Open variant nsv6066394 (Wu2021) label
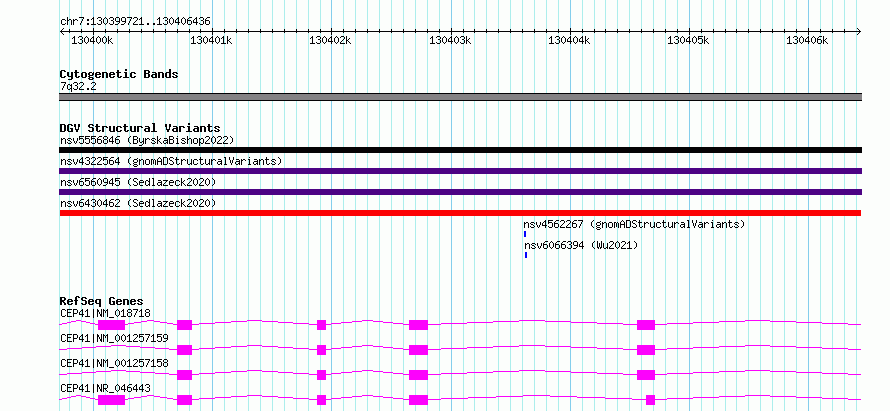The height and width of the screenshot is (411, 890). point(581,245)
